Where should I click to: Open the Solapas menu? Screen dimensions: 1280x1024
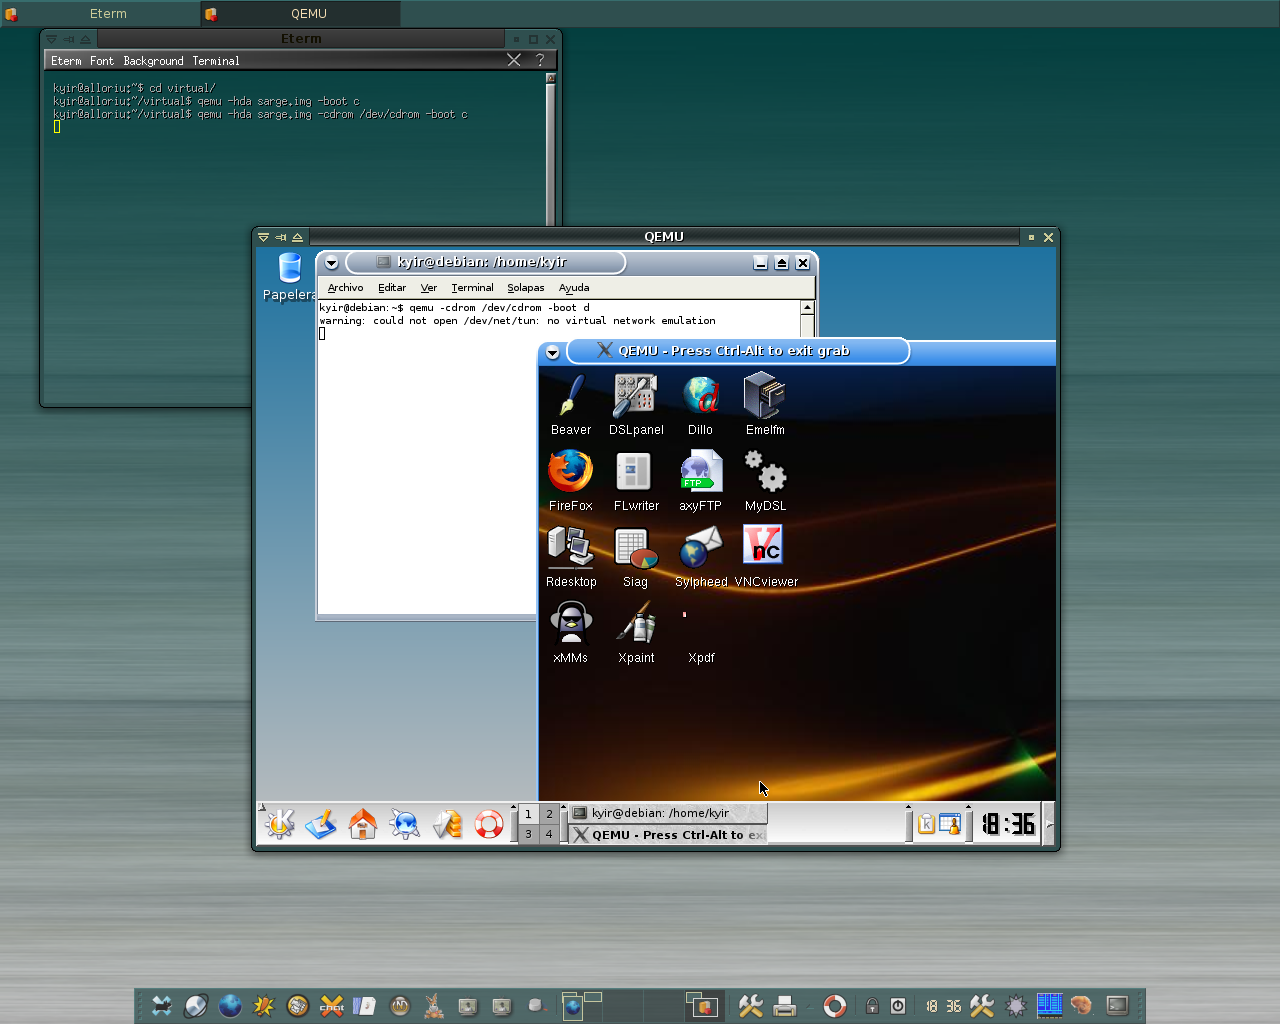[526, 287]
